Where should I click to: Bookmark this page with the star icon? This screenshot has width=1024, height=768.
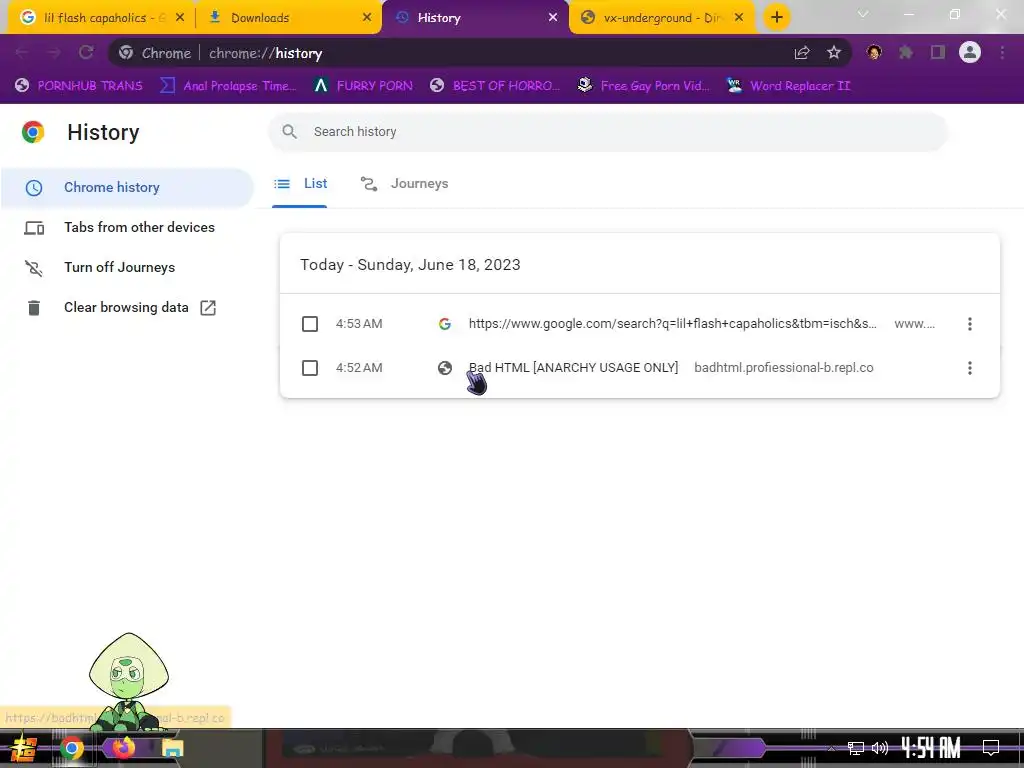(x=833, y=53)
